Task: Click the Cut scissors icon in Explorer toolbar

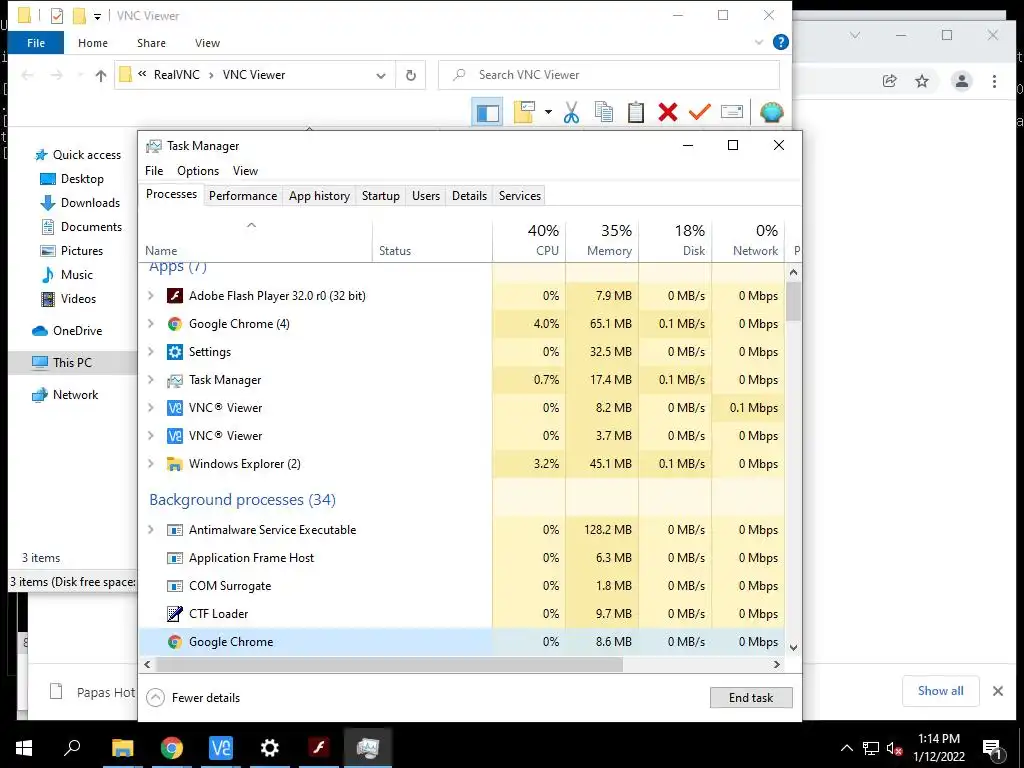Action: coord(571,112)
